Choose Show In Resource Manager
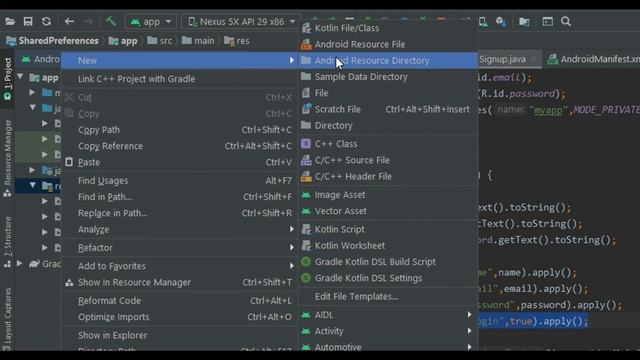Screen dimensions: 640x360 (x=180, y=282)
